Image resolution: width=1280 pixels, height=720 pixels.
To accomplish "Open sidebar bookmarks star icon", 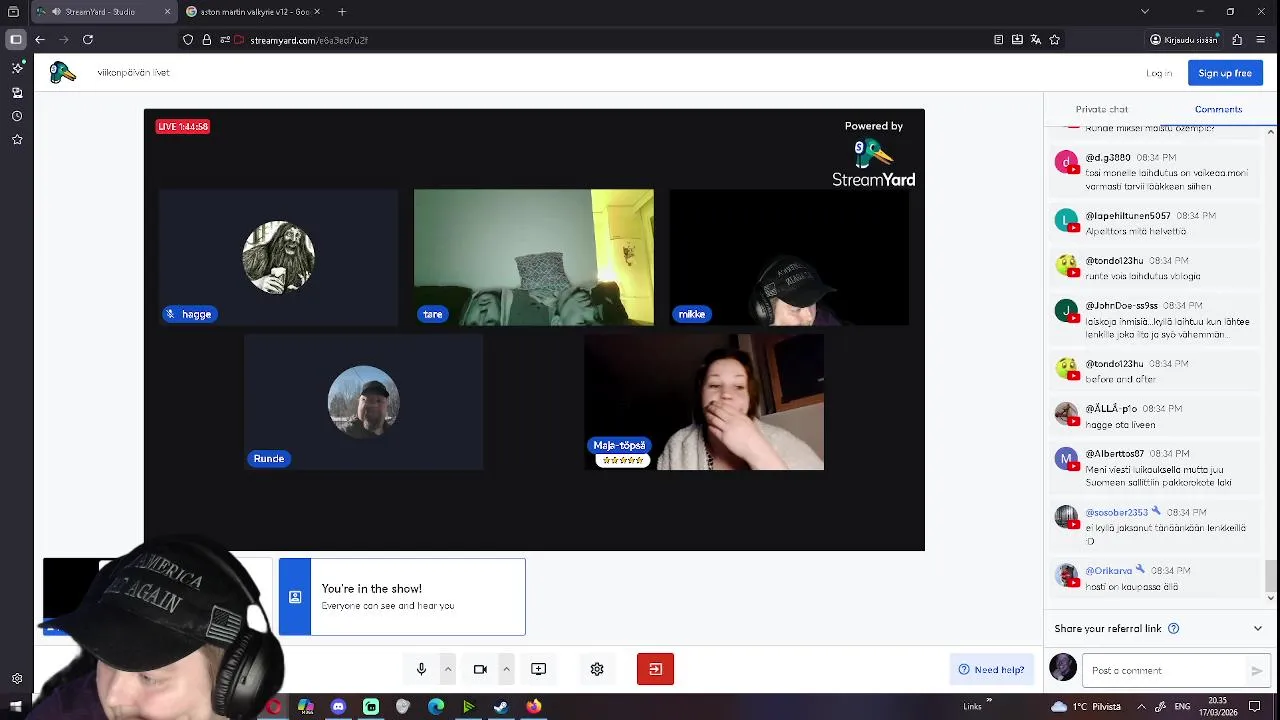I will [x=17, y=140].
